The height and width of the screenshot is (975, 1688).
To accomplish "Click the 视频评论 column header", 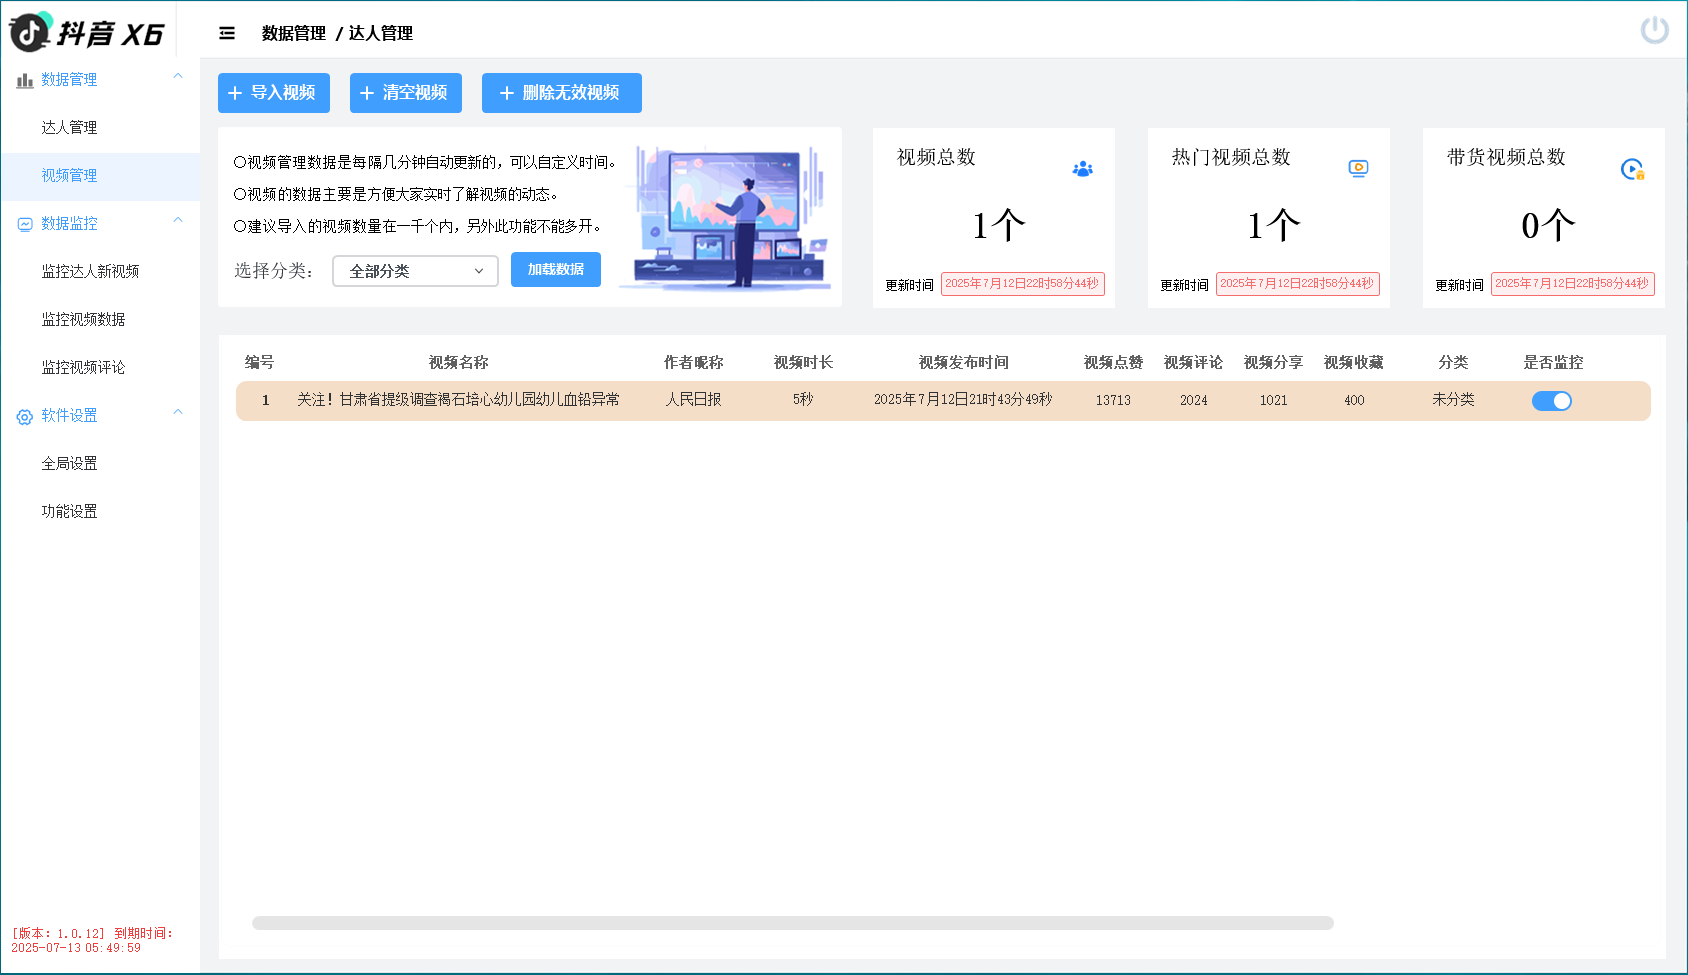I will click(1193, 363).
